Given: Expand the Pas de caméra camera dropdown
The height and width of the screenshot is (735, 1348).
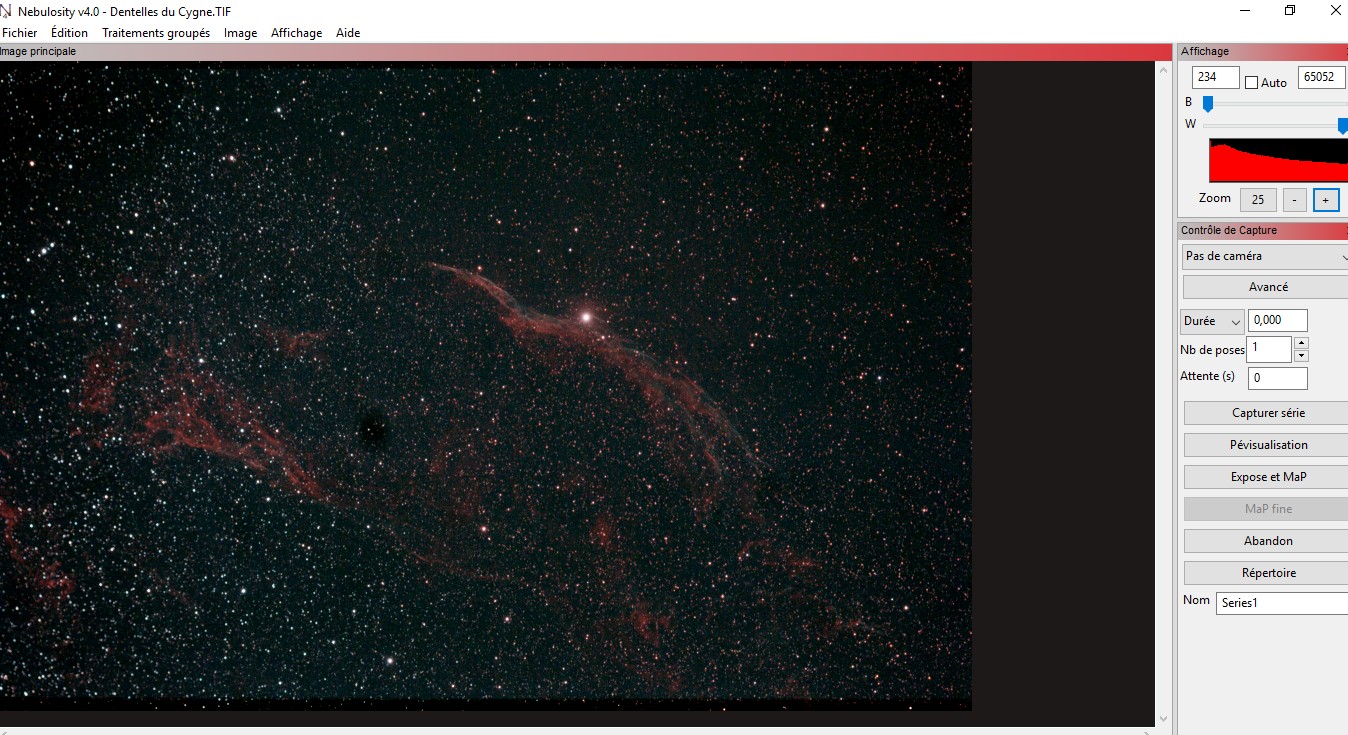Looking at the screenshot, I should [1265, 256].
